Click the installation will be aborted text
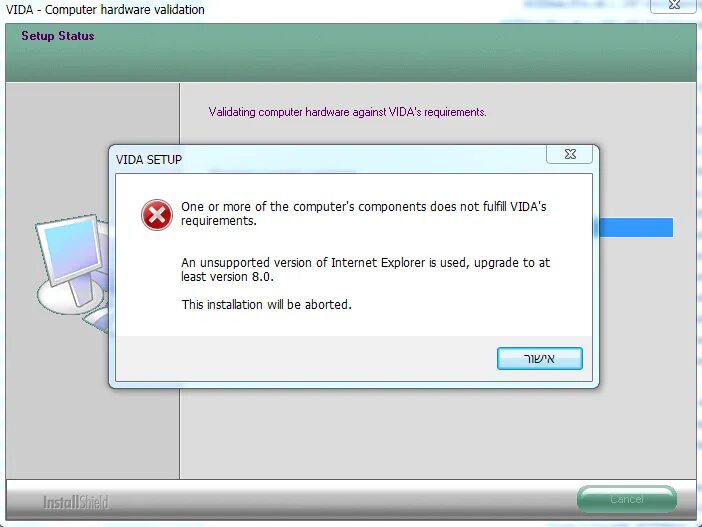Screen dimensions: 702x527 pos(266,304)
